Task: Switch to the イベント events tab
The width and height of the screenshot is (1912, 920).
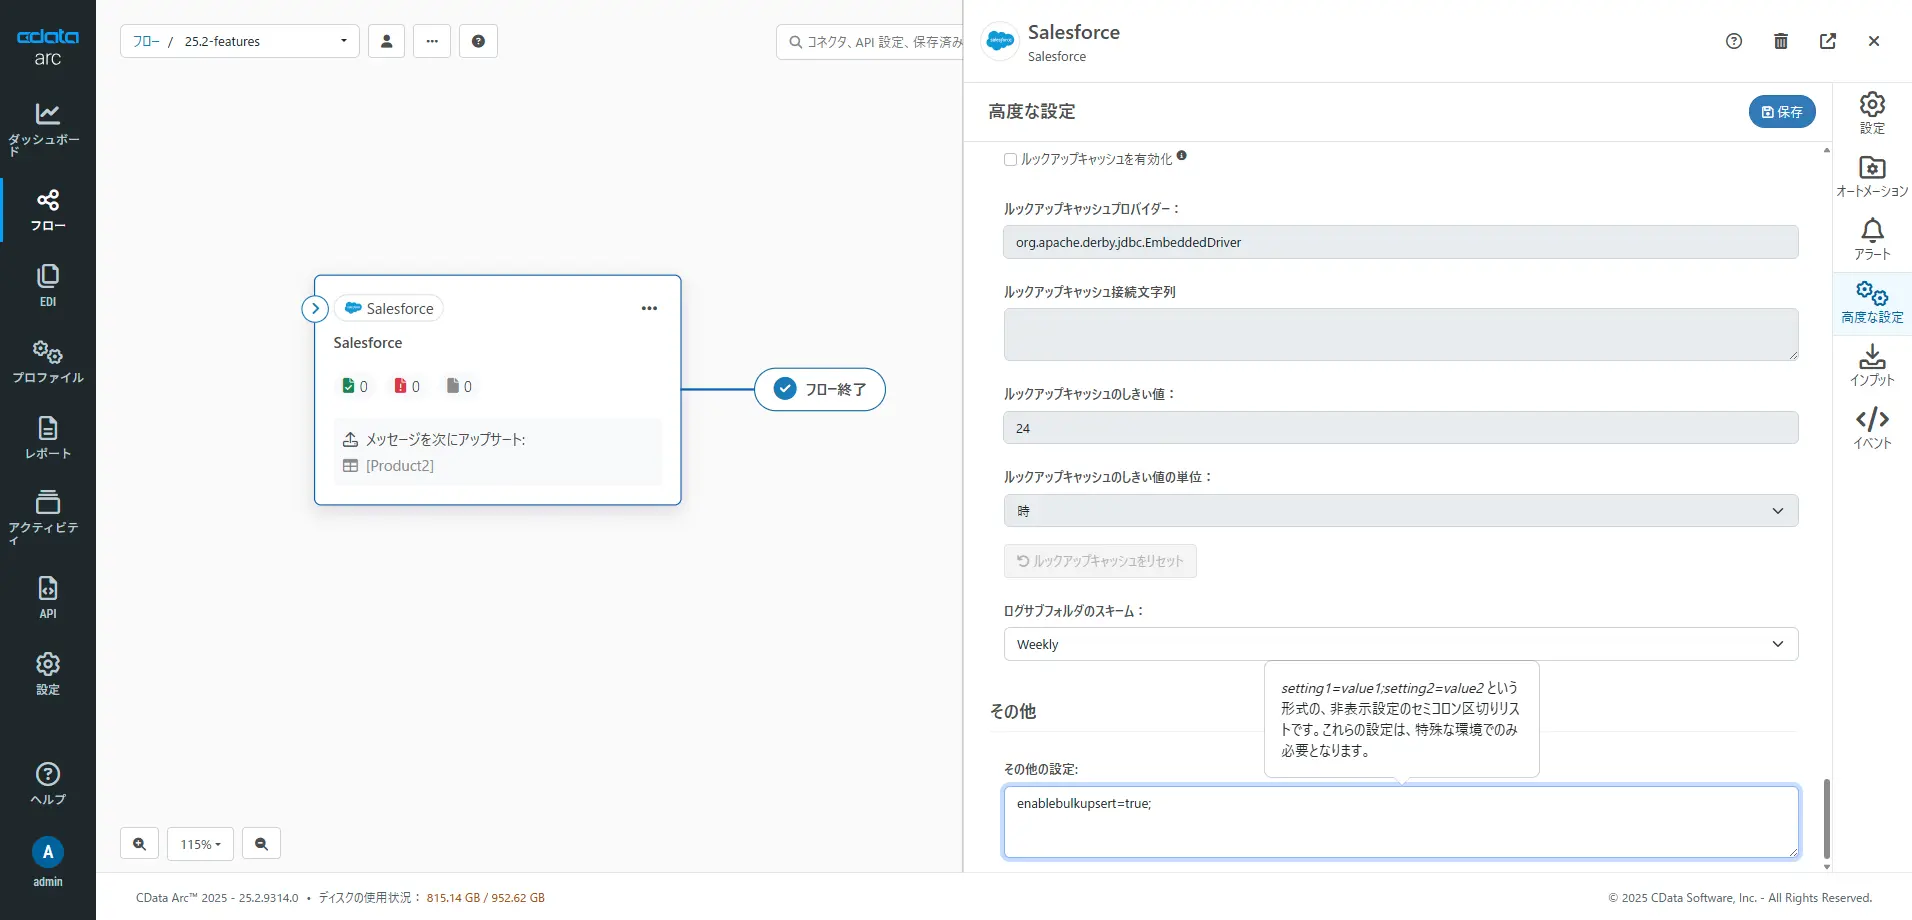Action: [1872, 428]
